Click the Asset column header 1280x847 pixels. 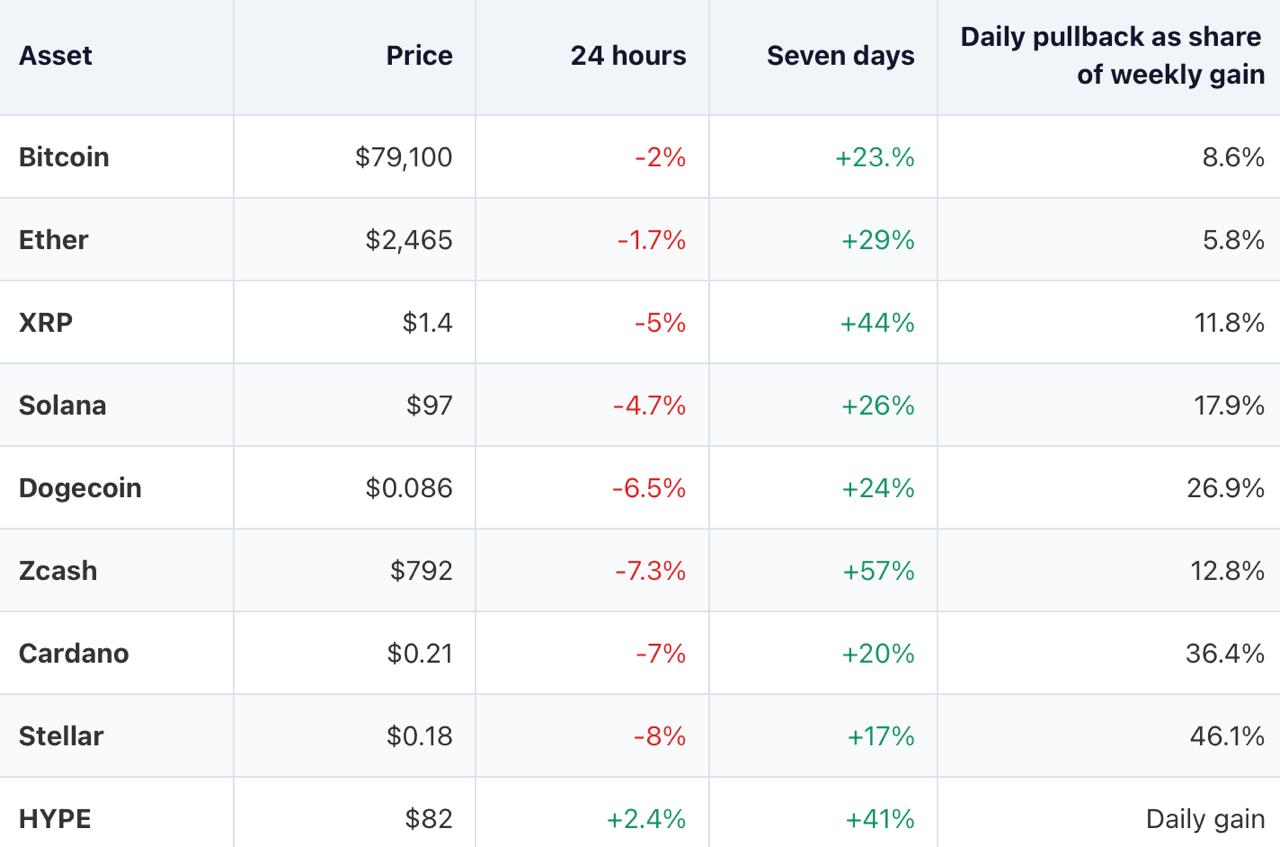[x=55, y=56]
